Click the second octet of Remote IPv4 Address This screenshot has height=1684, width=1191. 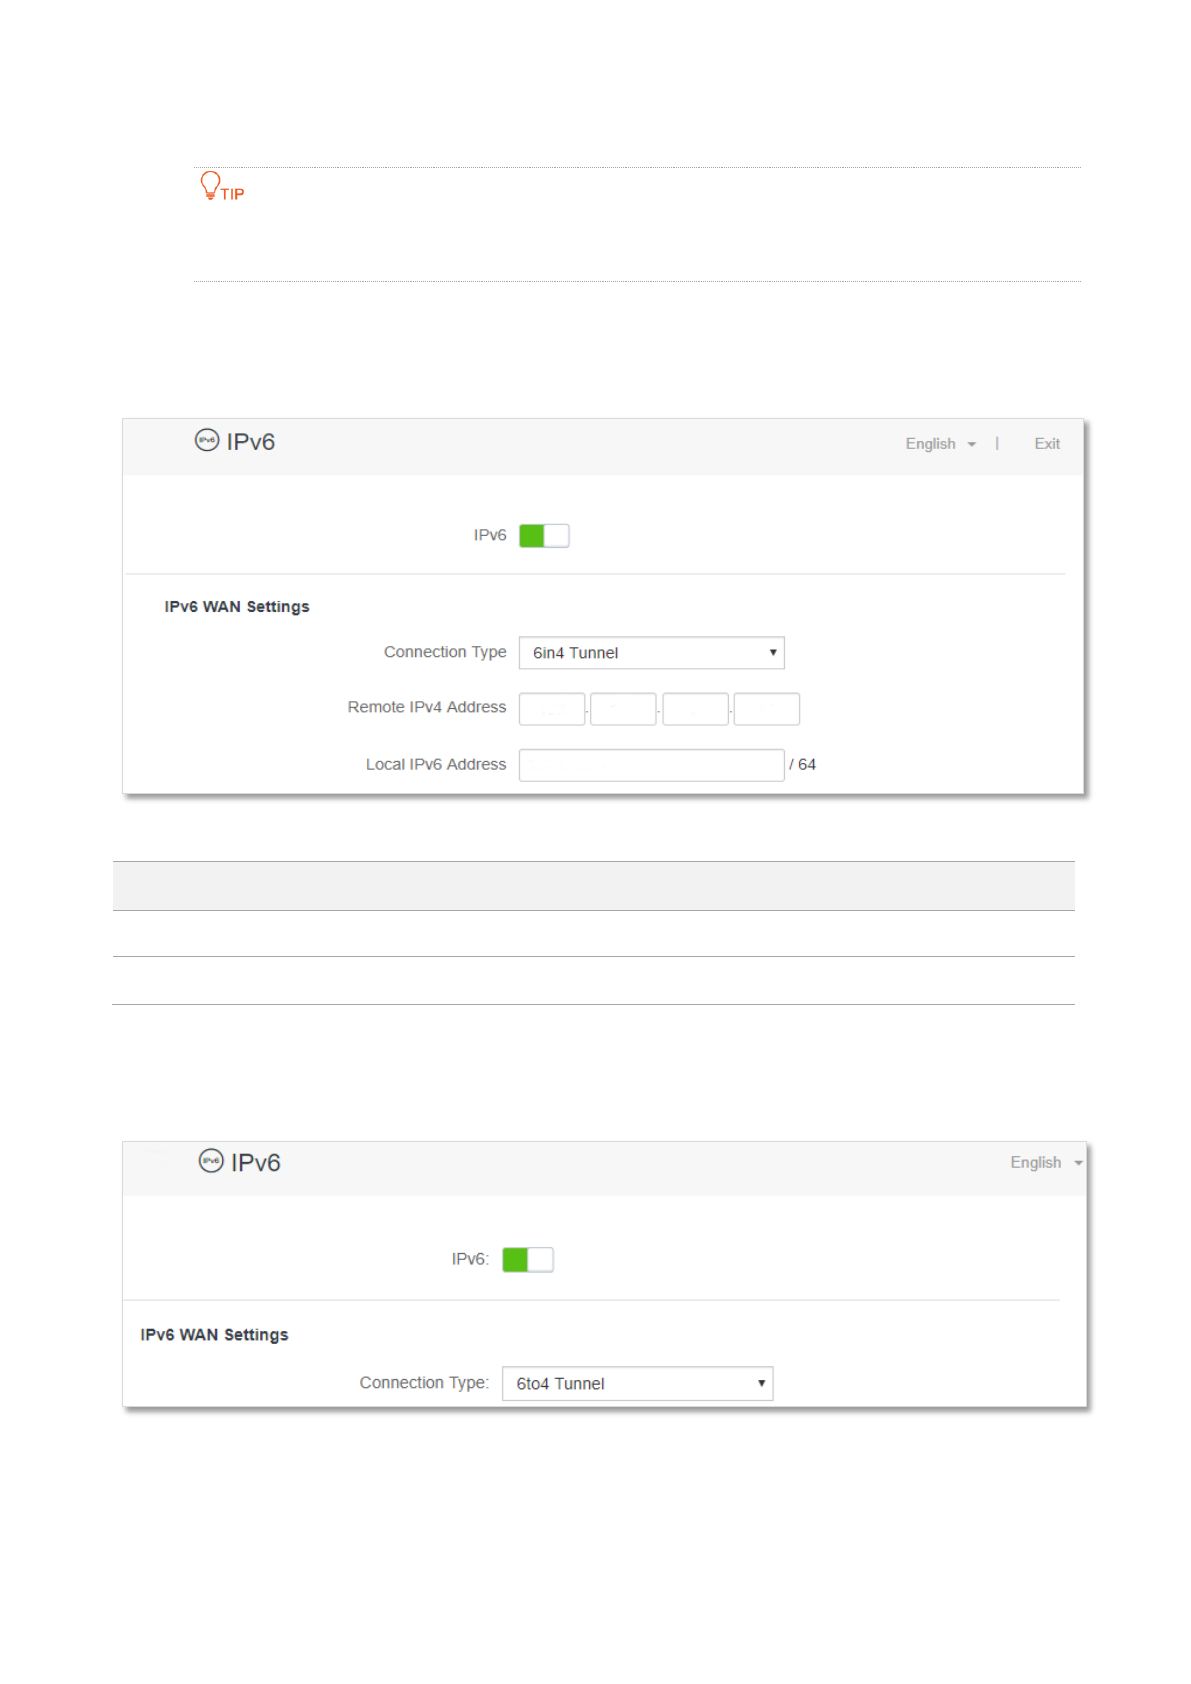coord(623,709)
